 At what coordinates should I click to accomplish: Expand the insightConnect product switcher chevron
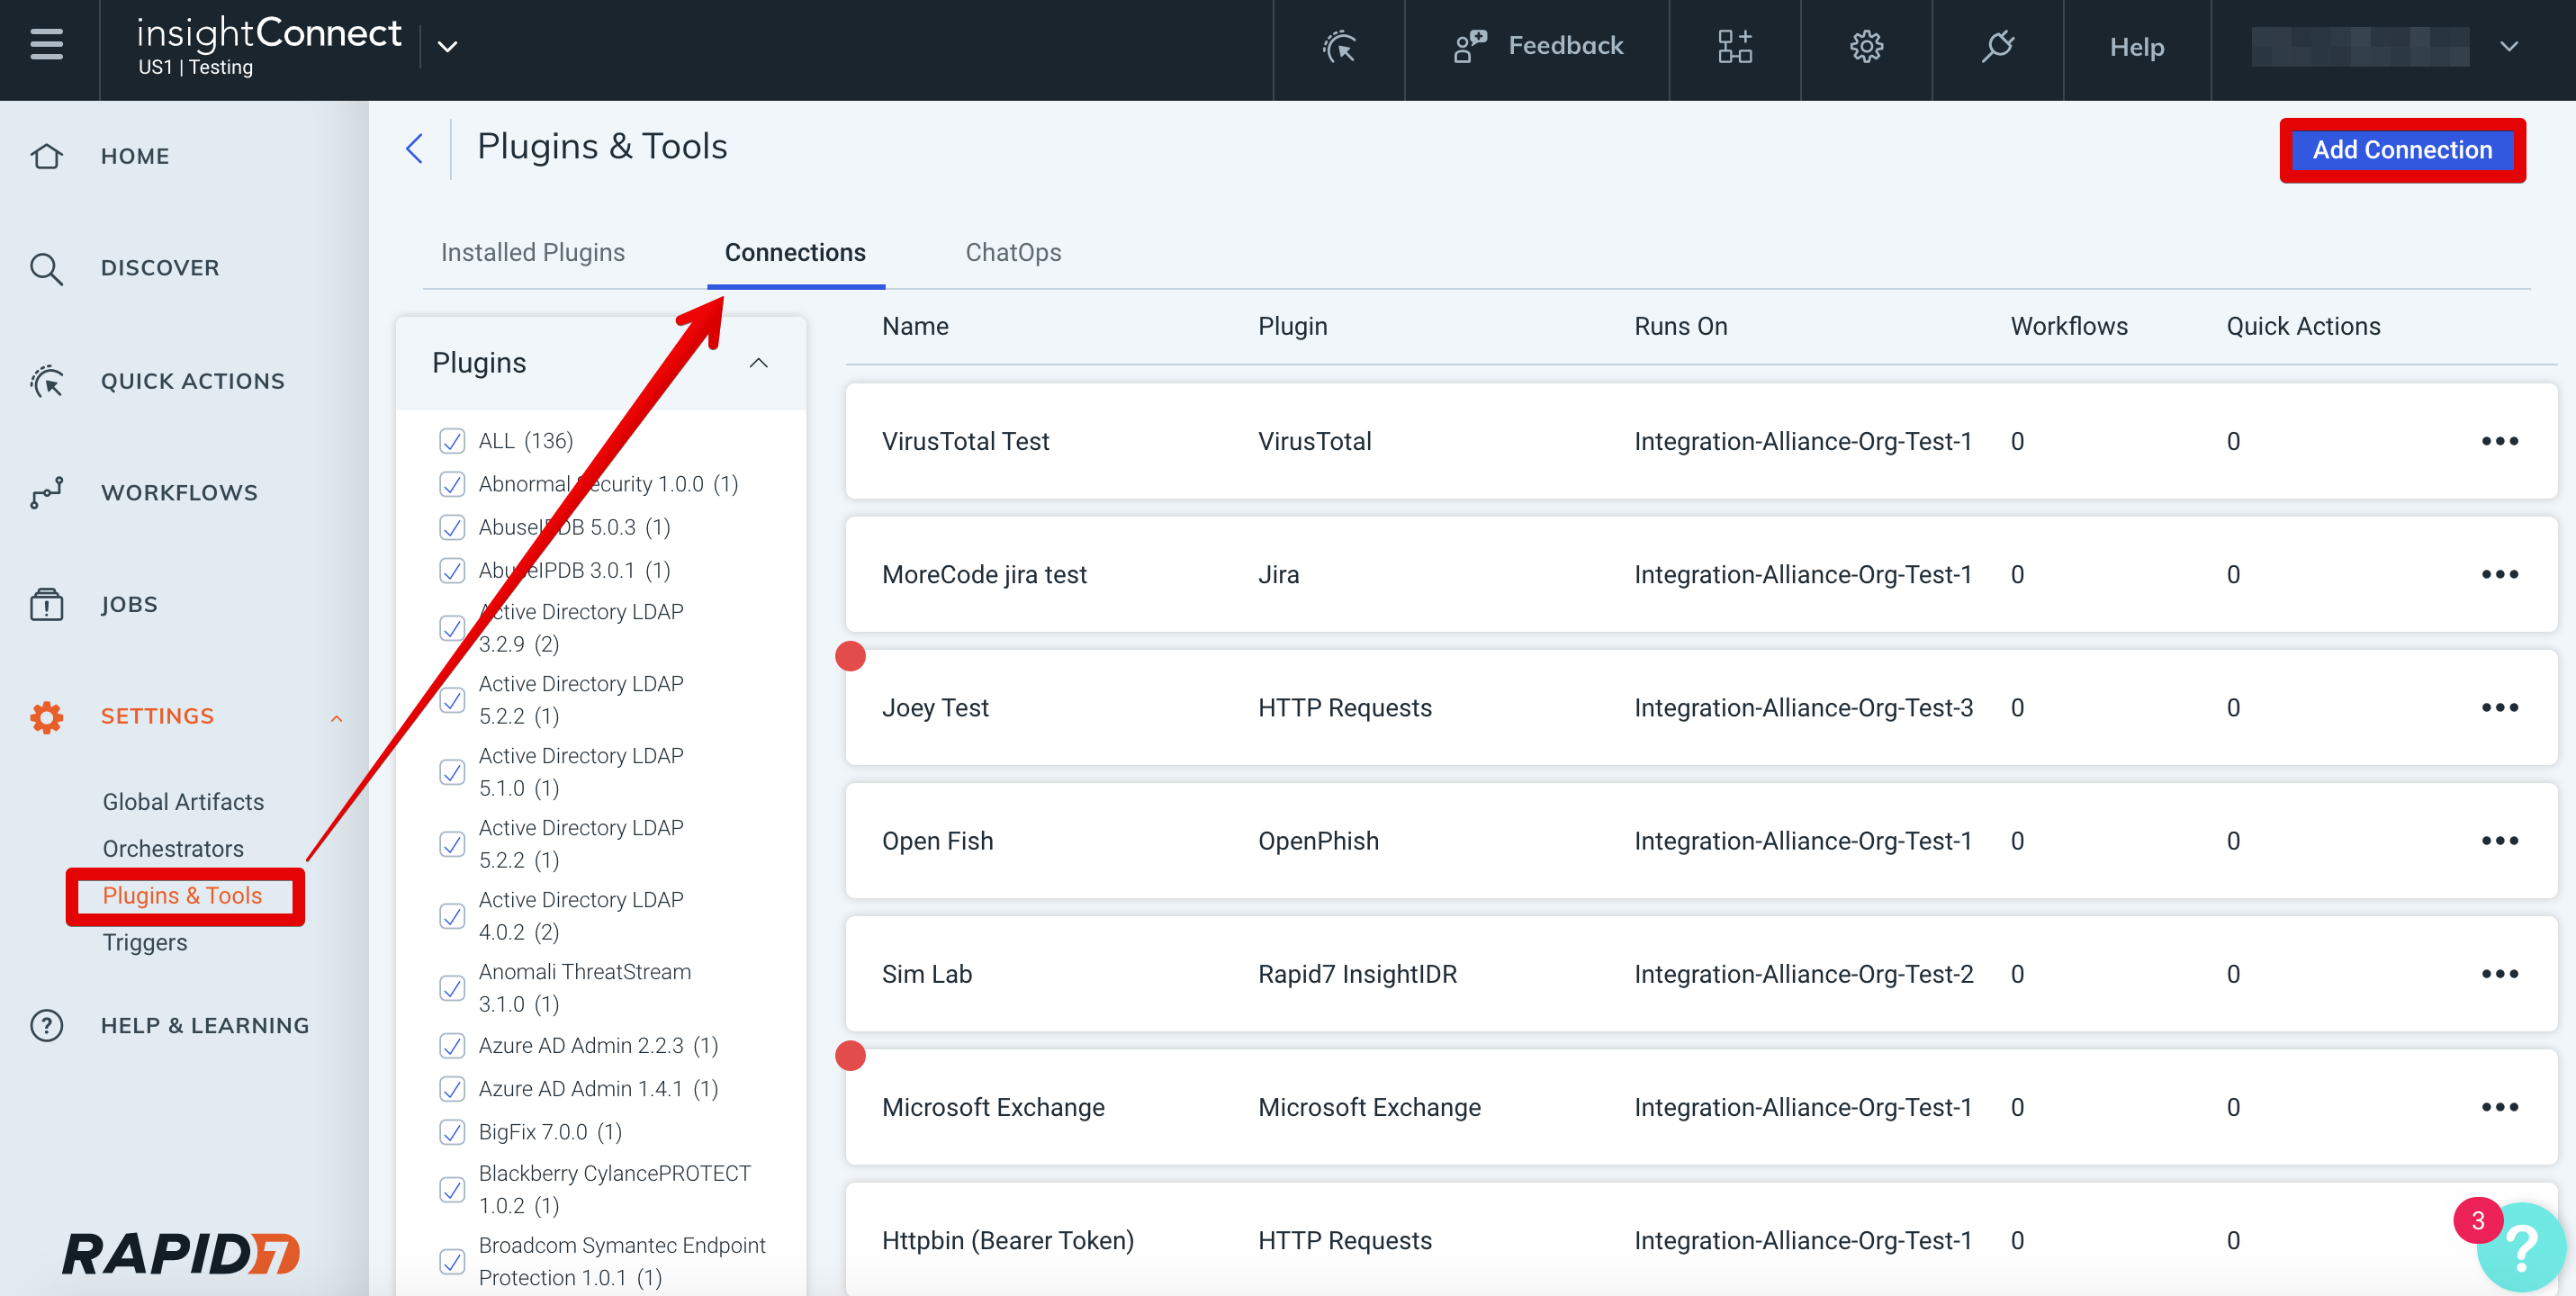[447, 46]
